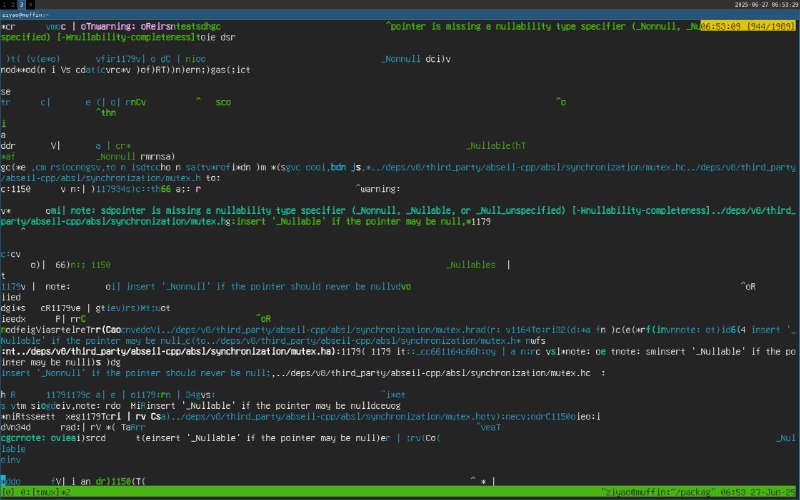Click the 'cgcrnote: ovieai)srcd' text
The width and height of the screenshot is (800, 500).
click(x=53, y=438)
